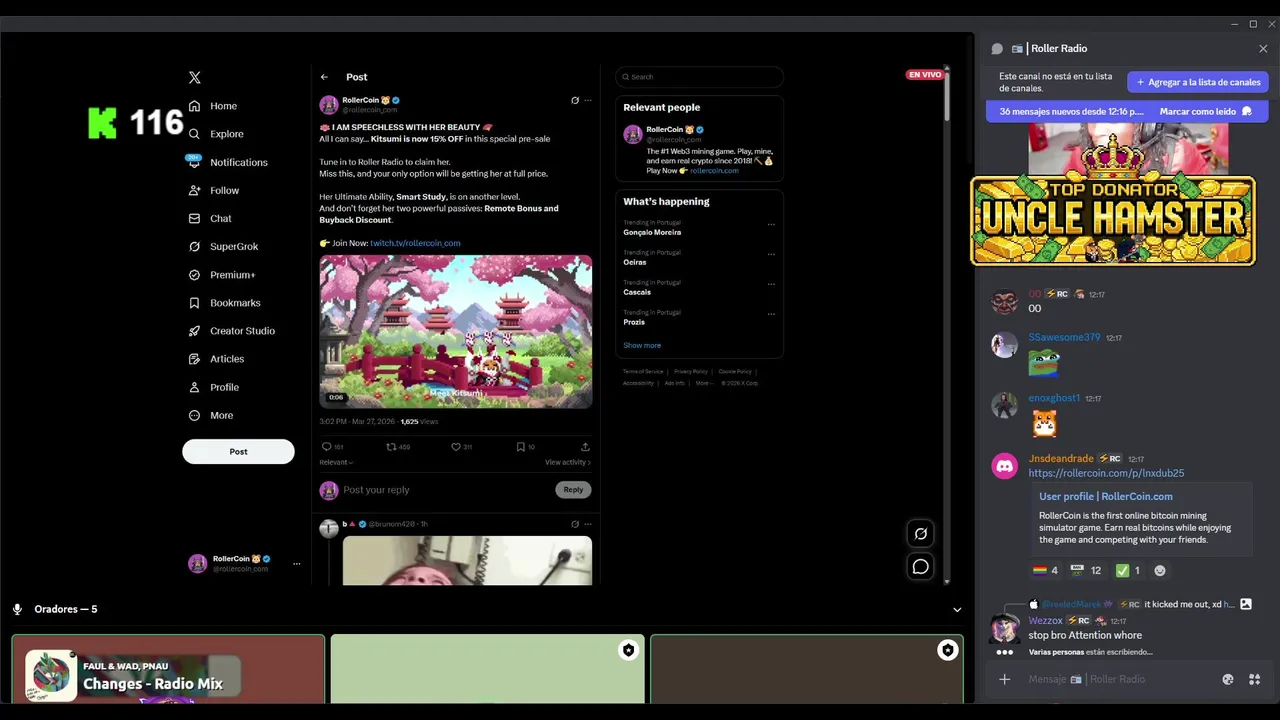Open the apps launcher icon in message bar

click(x=1254, y=679)
